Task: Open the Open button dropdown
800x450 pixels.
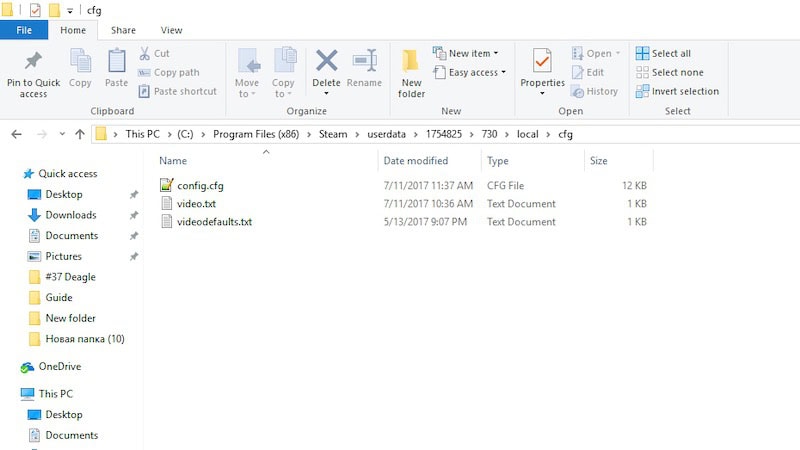Action: 618,53
